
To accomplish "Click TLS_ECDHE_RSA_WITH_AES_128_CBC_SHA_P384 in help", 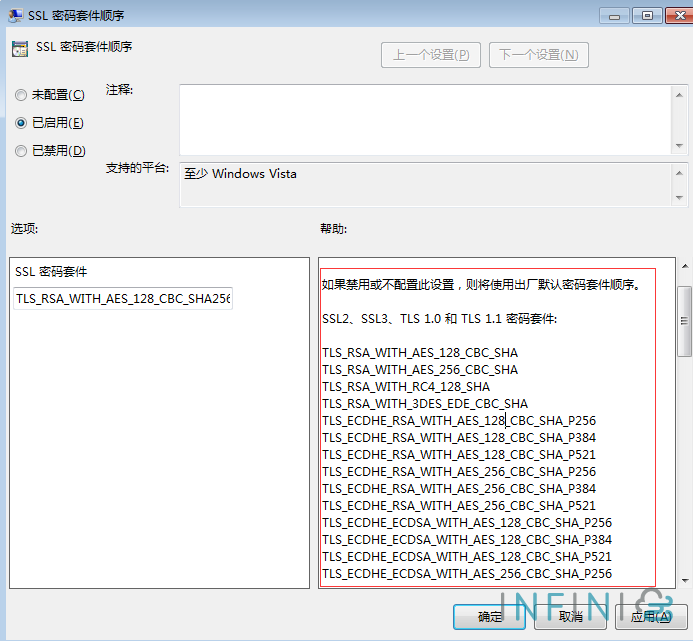I will pyautogui.click(x=459, y=438).
